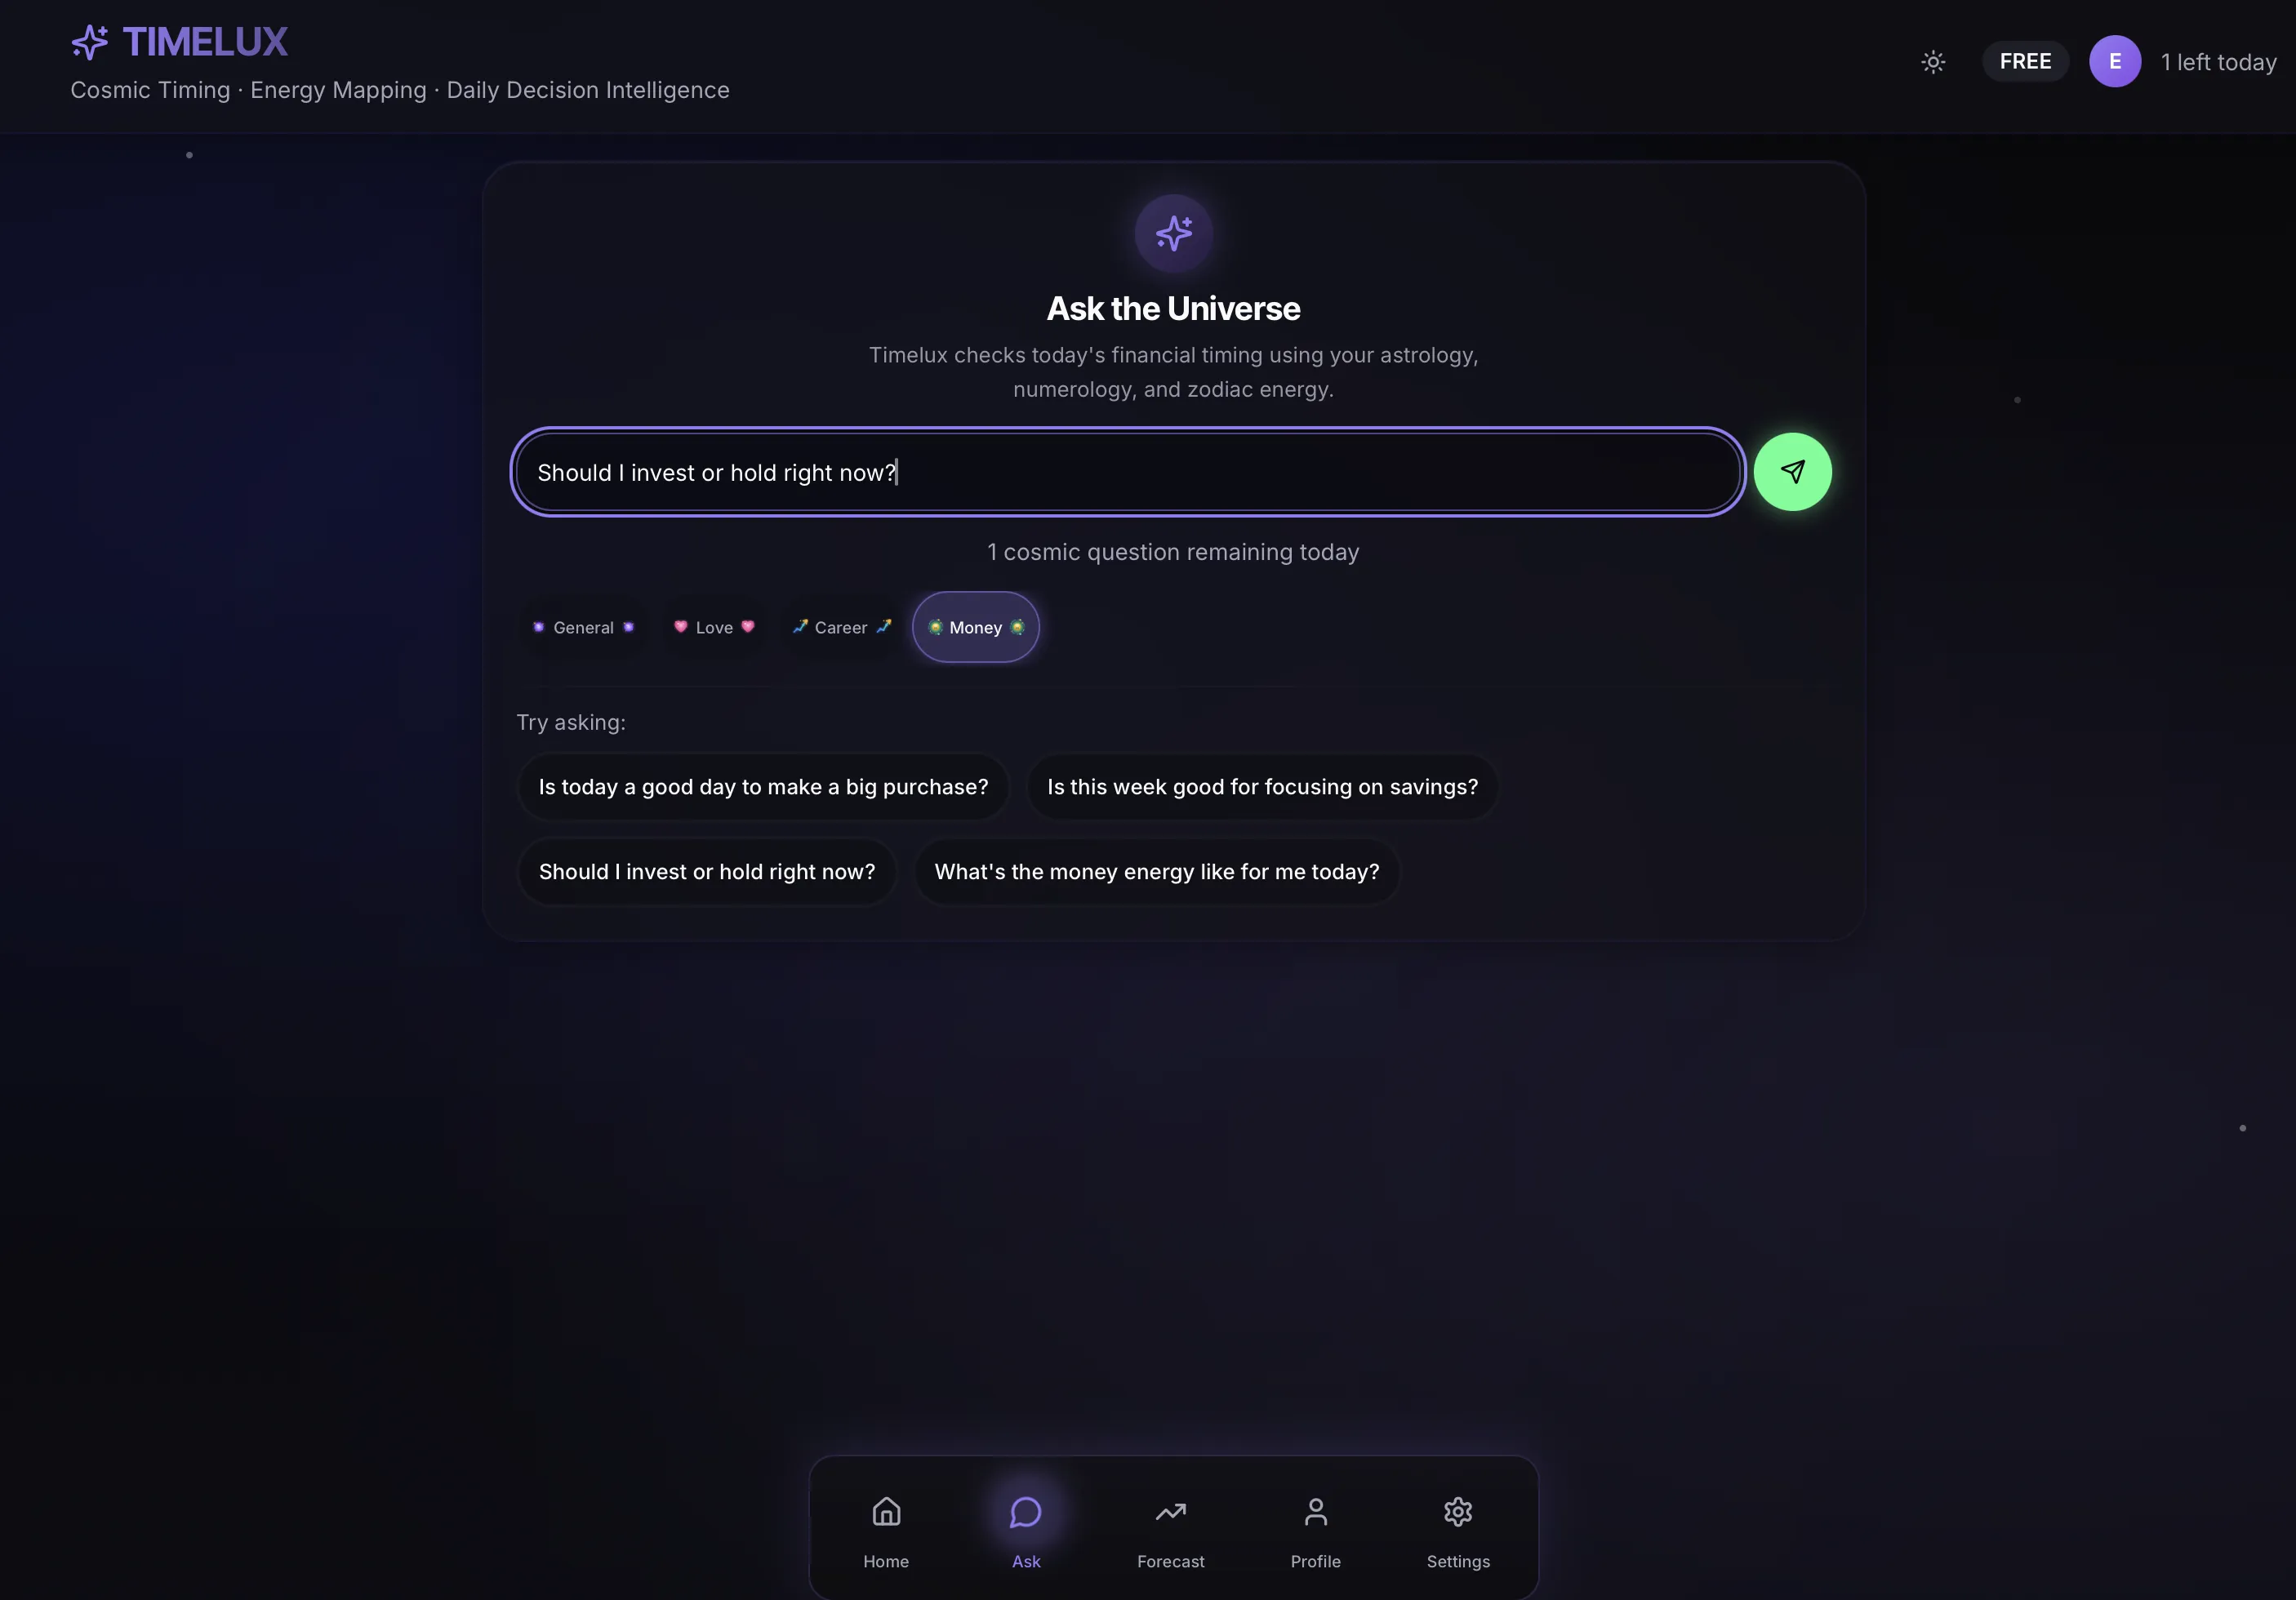Open the Settings gear icon

pyautogui.click(x=1458, y=1511)
